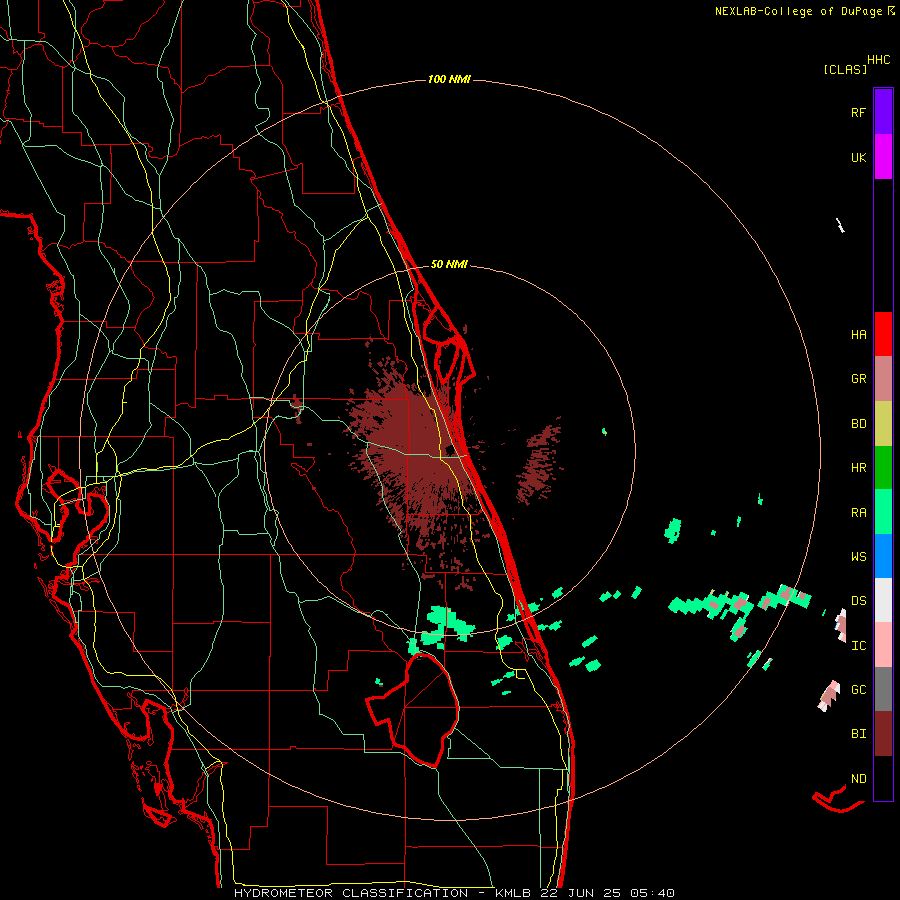Click the 50 NMI range ring label
The image size is (900, 900).
tap(449, 264)
